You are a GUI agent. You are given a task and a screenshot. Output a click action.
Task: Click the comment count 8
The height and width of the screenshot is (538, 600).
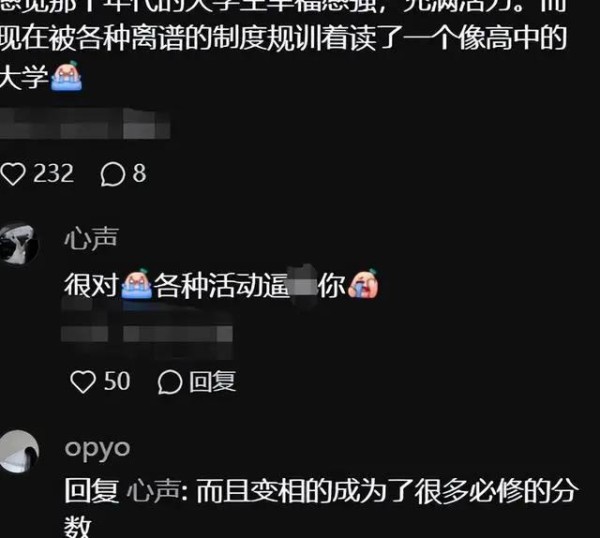coord(139,174)
